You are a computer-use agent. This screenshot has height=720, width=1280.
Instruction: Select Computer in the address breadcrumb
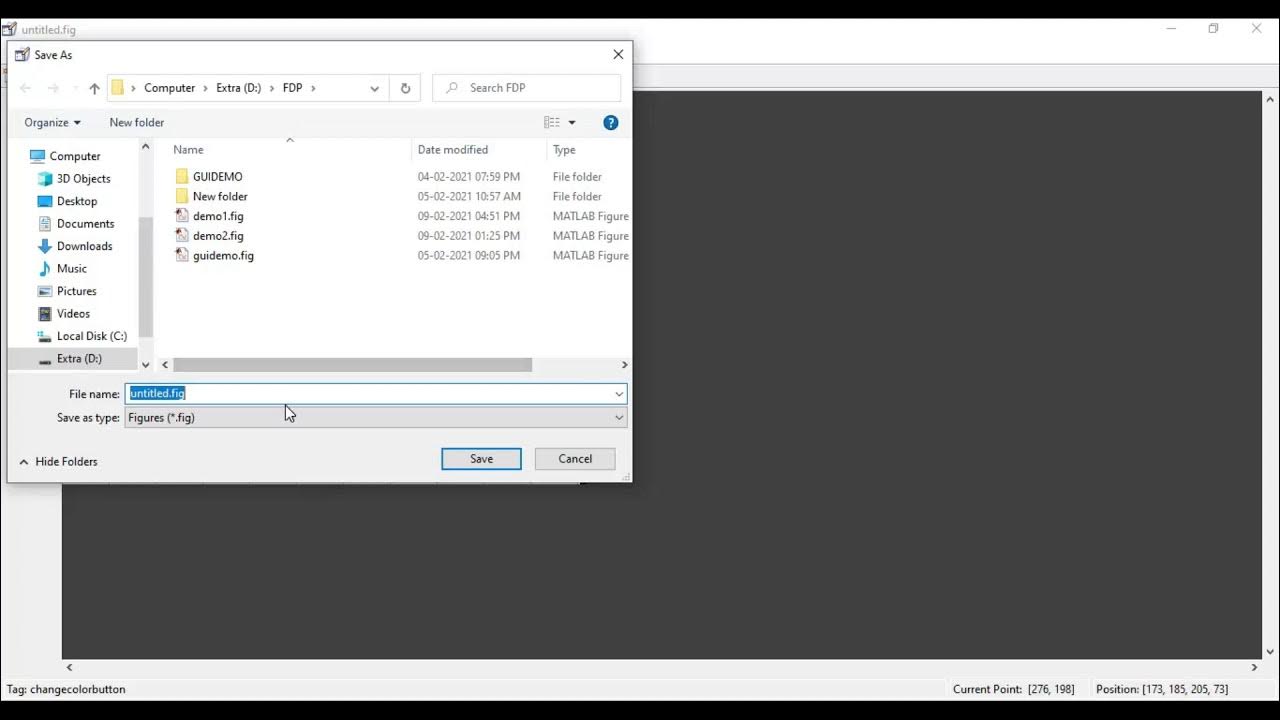click(169, 88)
